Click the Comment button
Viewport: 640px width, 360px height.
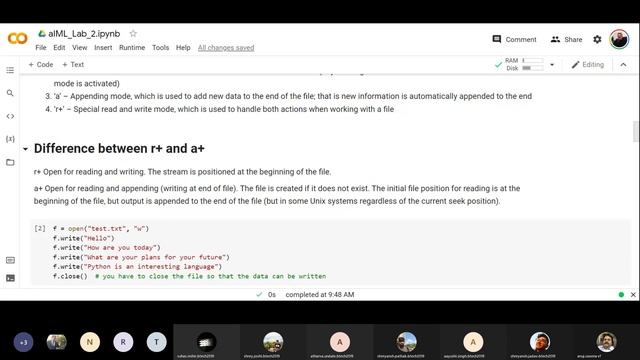(x=514, y=40)
